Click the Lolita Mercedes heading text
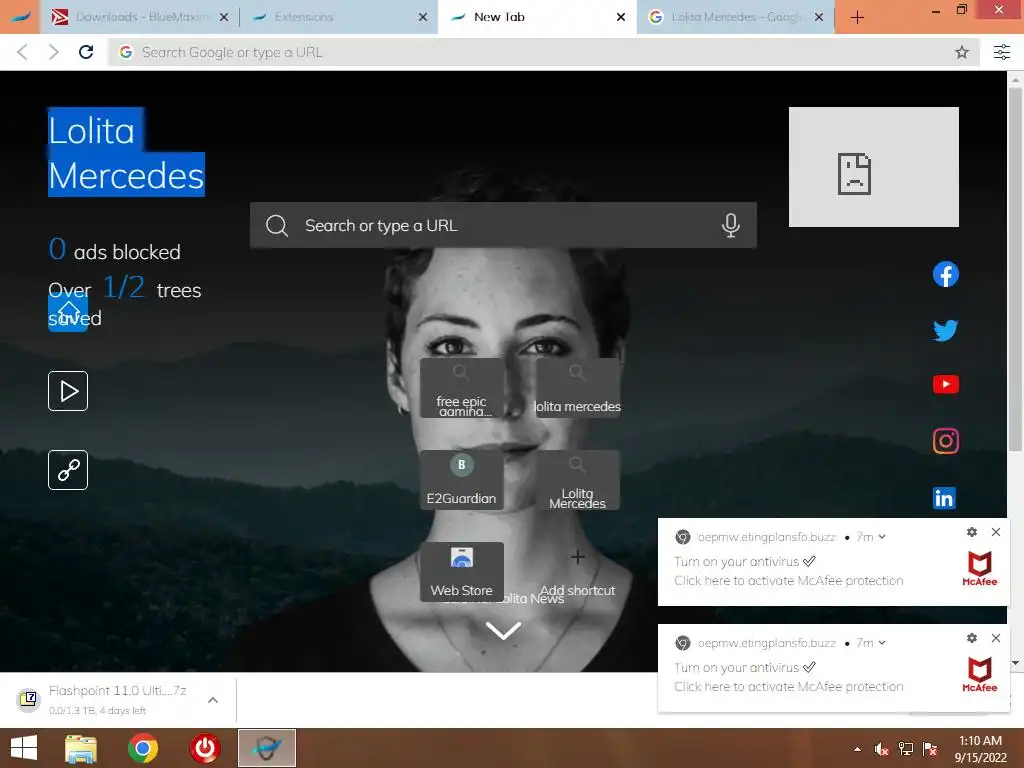This screenshot has height=768, width=1024. coord(126,152)
